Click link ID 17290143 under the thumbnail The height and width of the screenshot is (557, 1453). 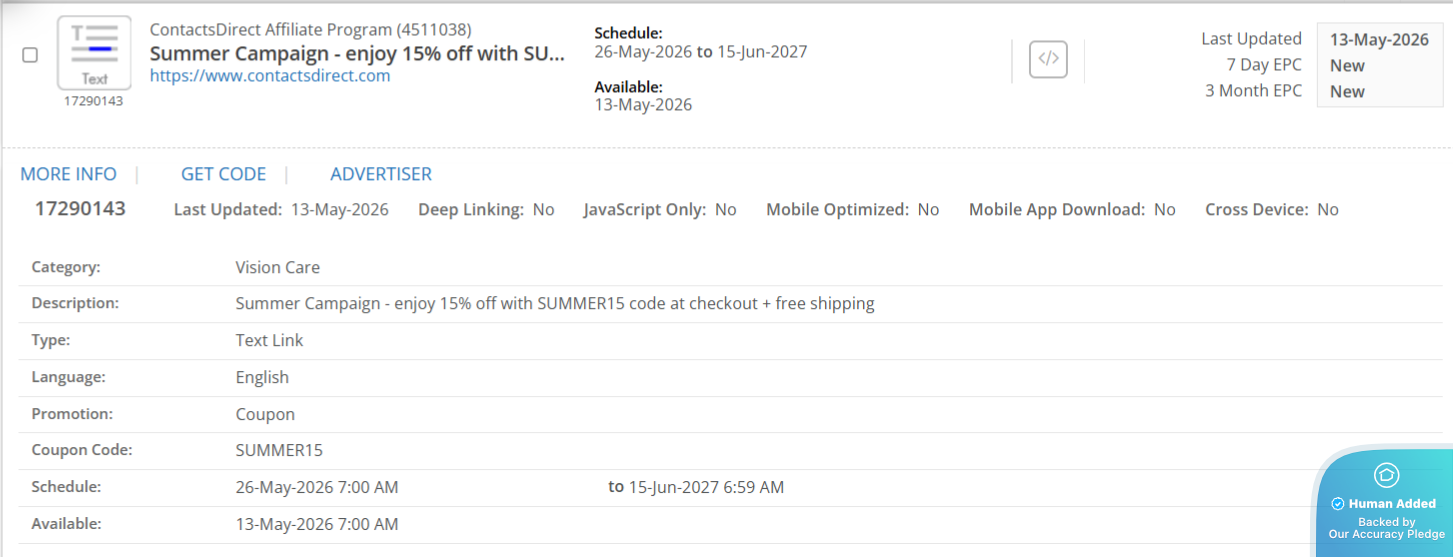point(94,101)
